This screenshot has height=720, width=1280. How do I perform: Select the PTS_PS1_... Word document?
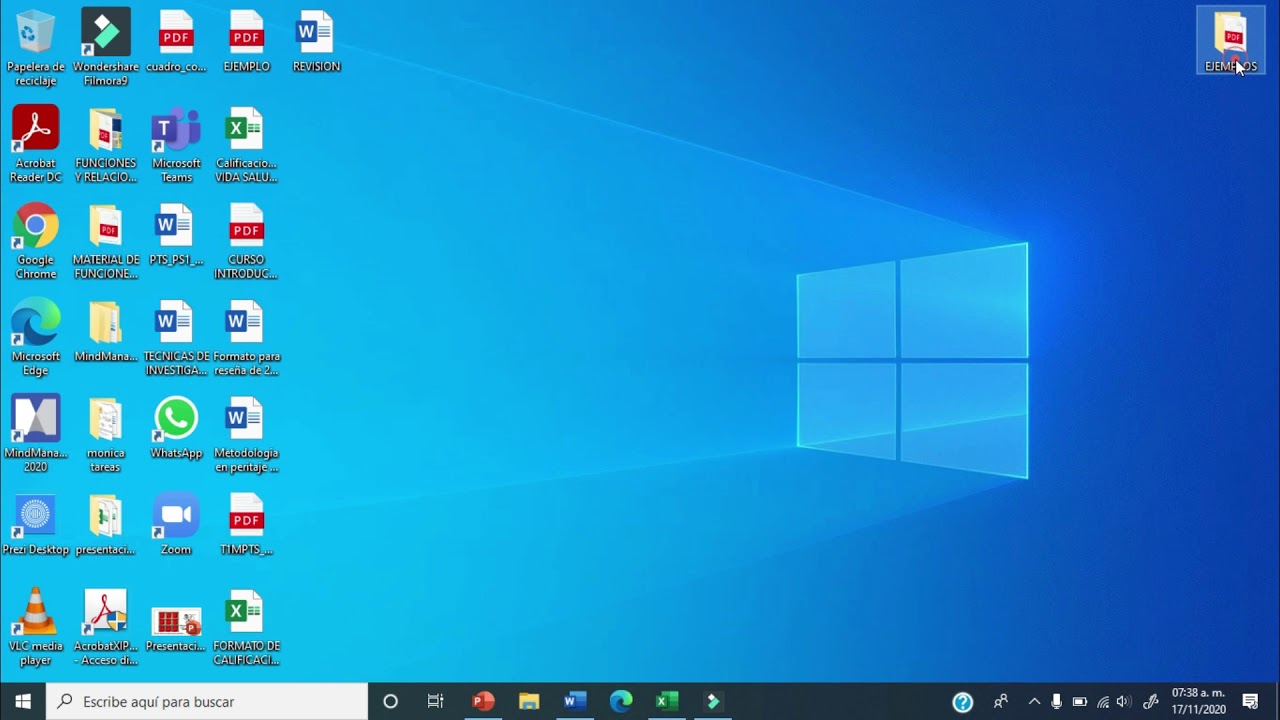(176, 236)
